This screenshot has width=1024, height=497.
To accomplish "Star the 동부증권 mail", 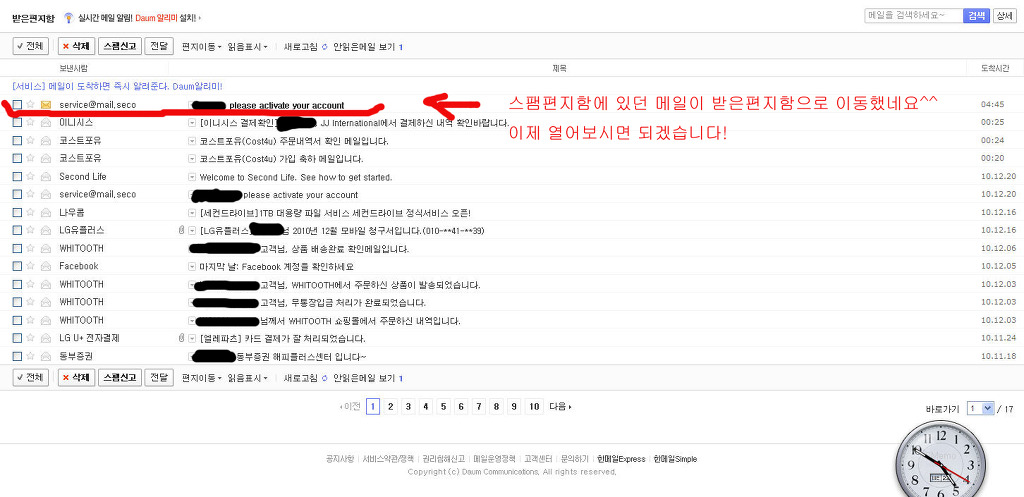I will (x=30, y=357).
